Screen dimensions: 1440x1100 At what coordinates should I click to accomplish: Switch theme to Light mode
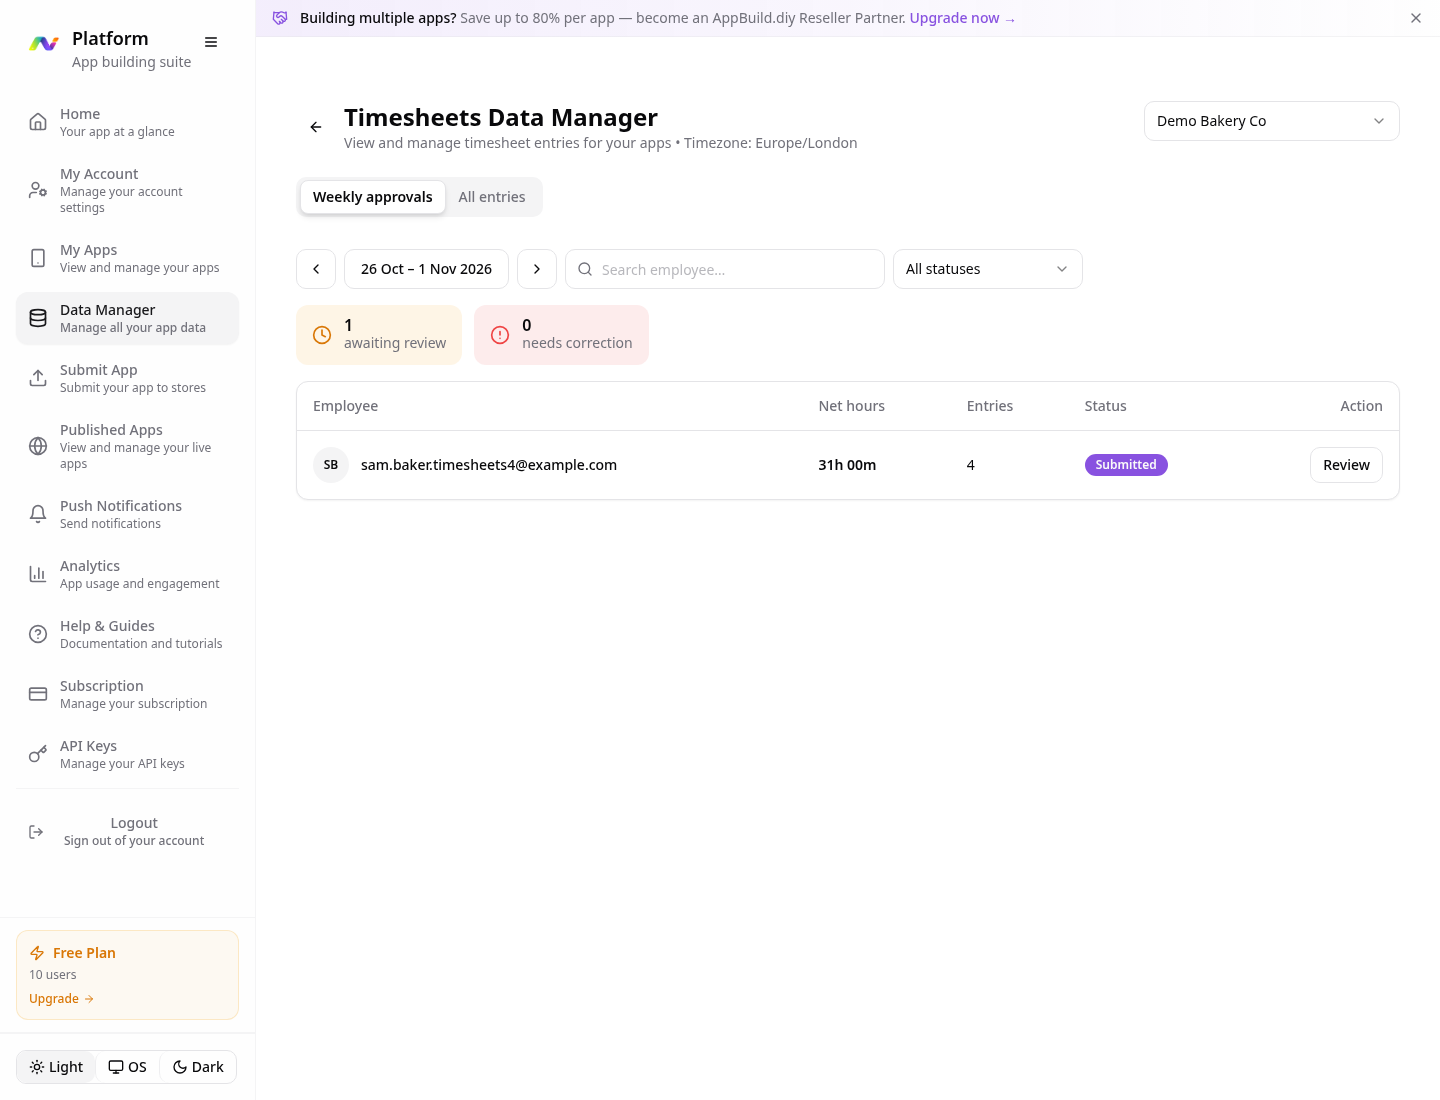tap(57, 1067)
